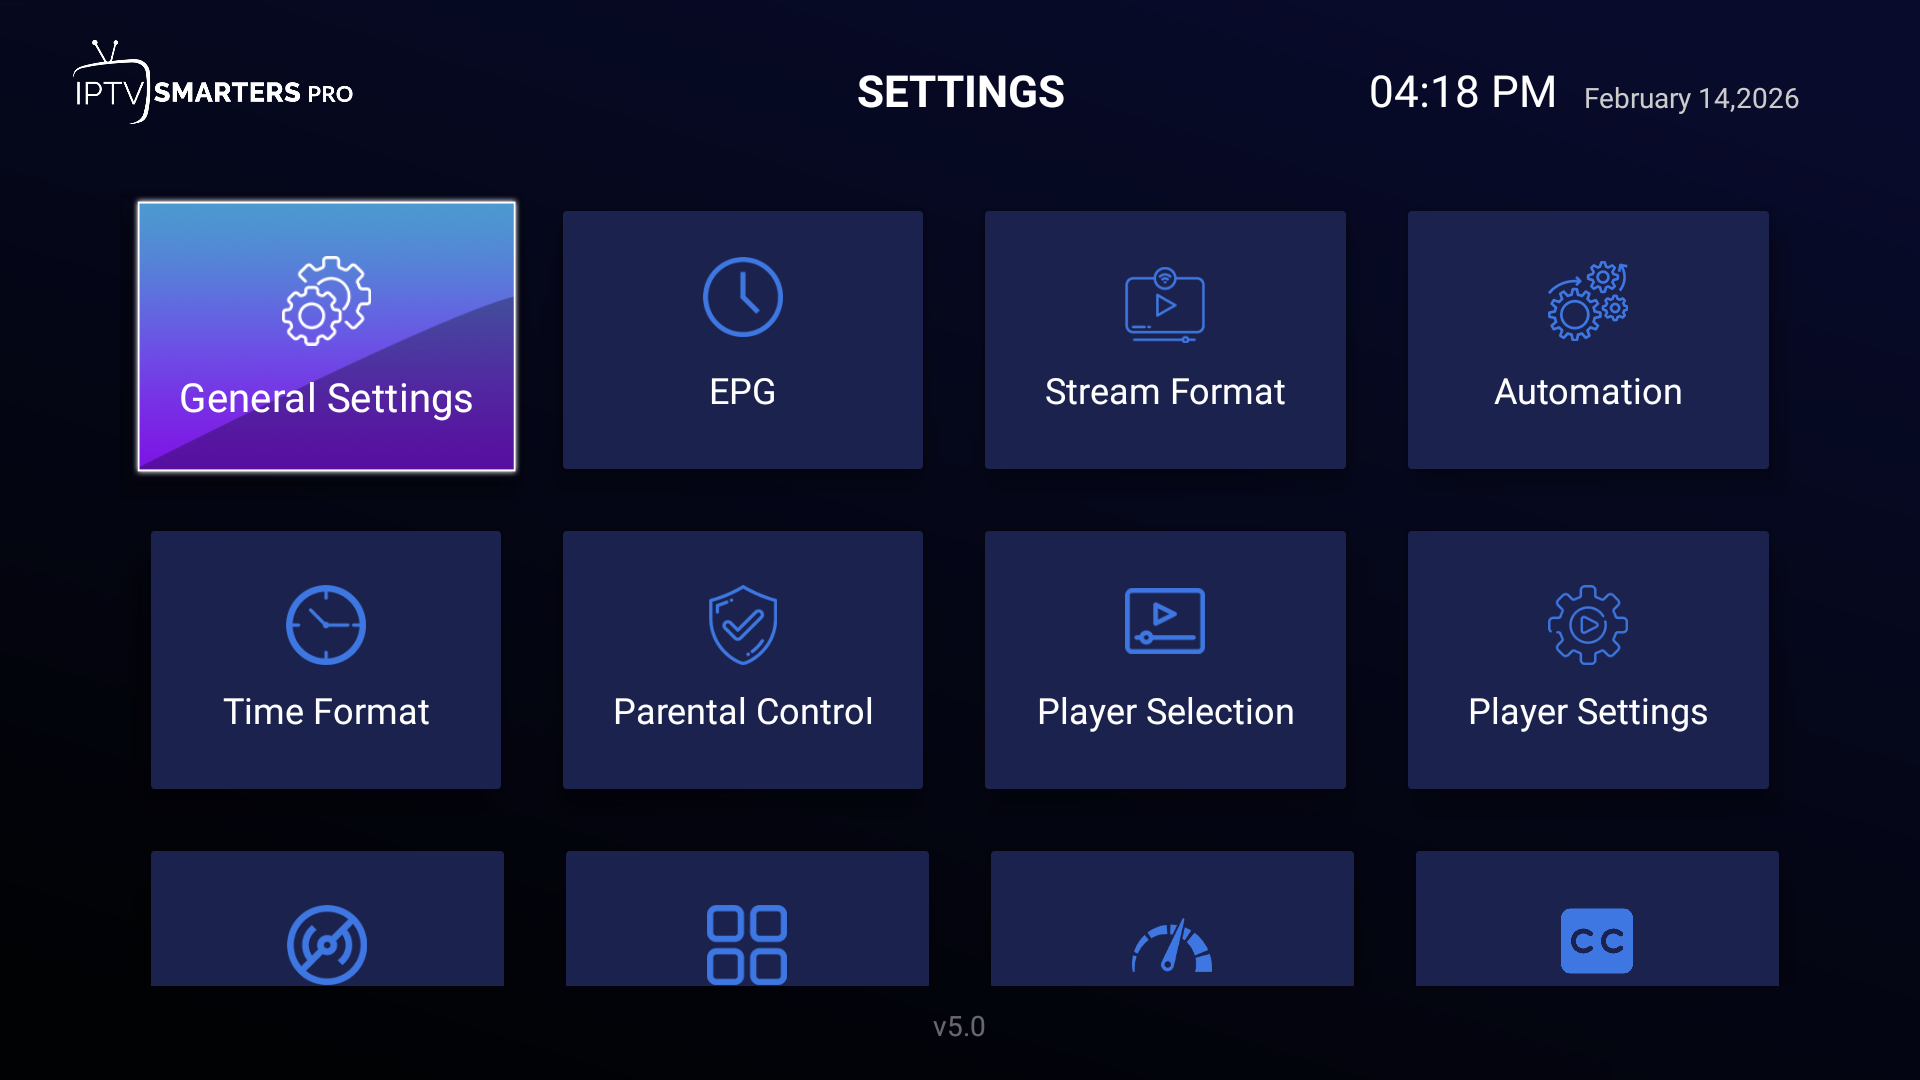Open the General Settings gears icon
Image resolution: width=1920 pixels, height=1080 pixels.
(x=326, y=301)
